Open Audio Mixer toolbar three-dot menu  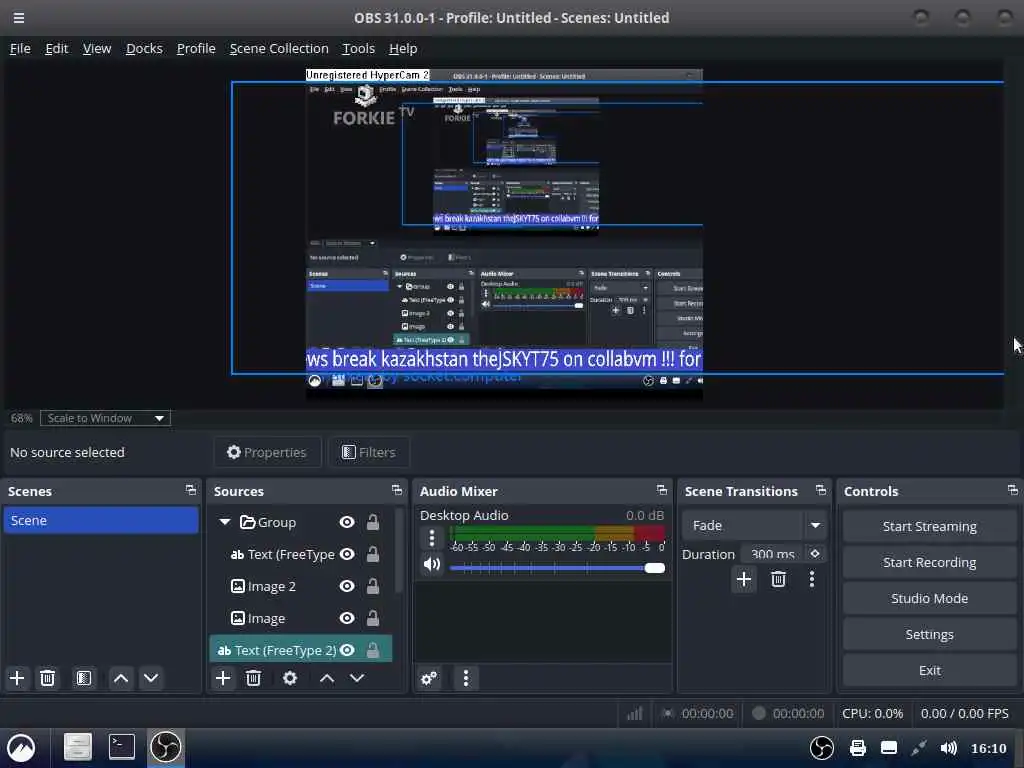tap(466, 678)
